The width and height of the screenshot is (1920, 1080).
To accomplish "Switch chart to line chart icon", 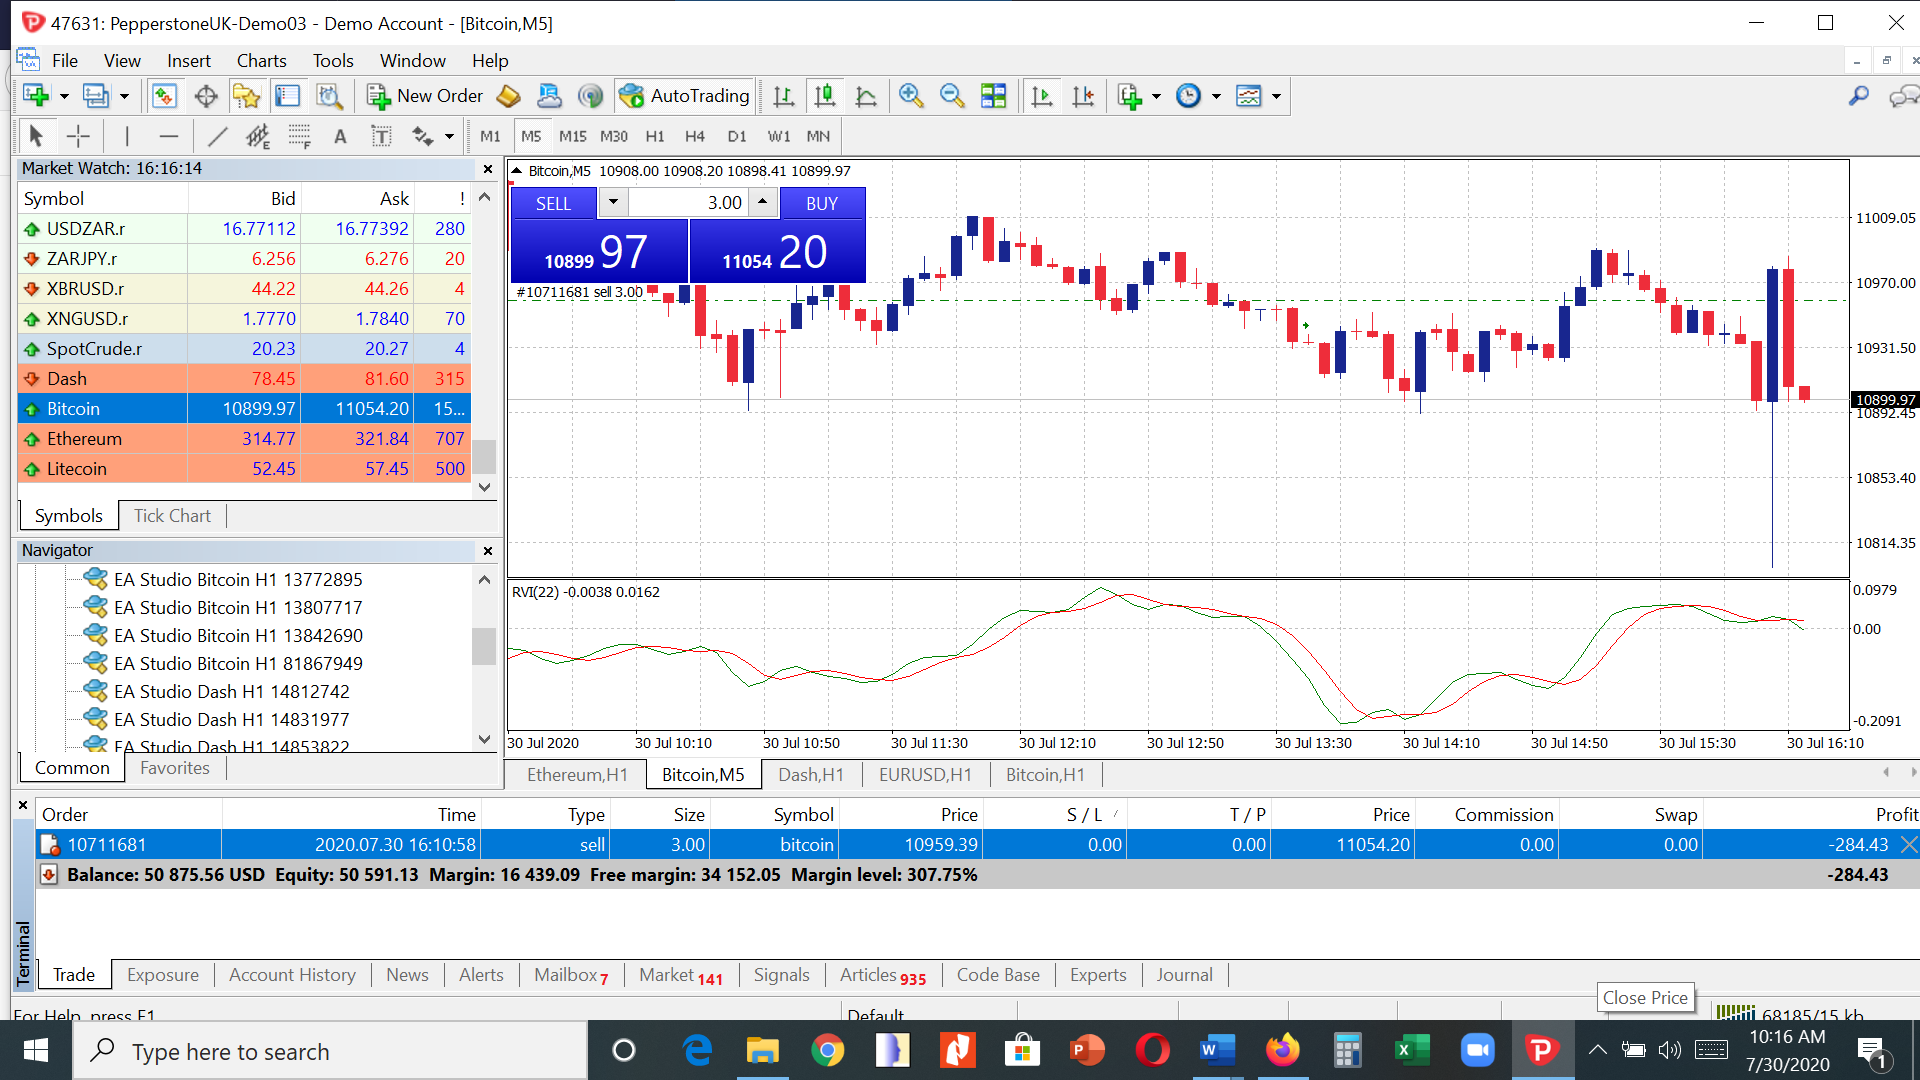I will (x=866, y=96).
